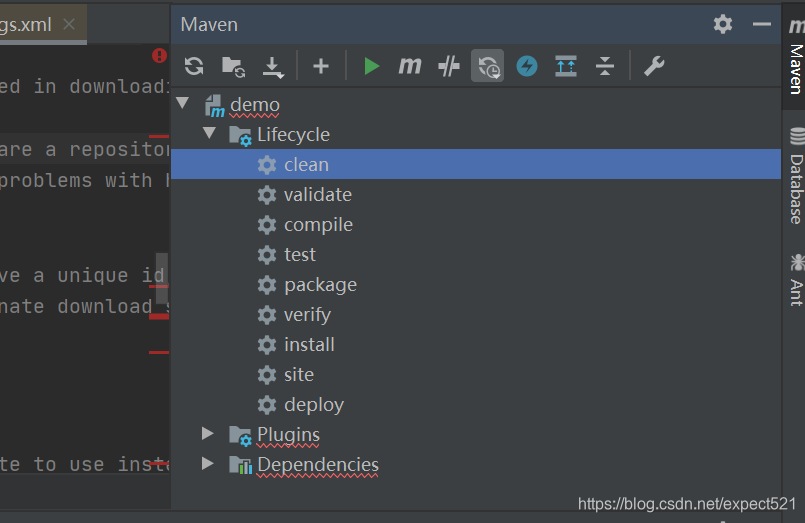Select the test lifecycle phase
This screenshot has width=805, height=523.
(x=476, y=255)
